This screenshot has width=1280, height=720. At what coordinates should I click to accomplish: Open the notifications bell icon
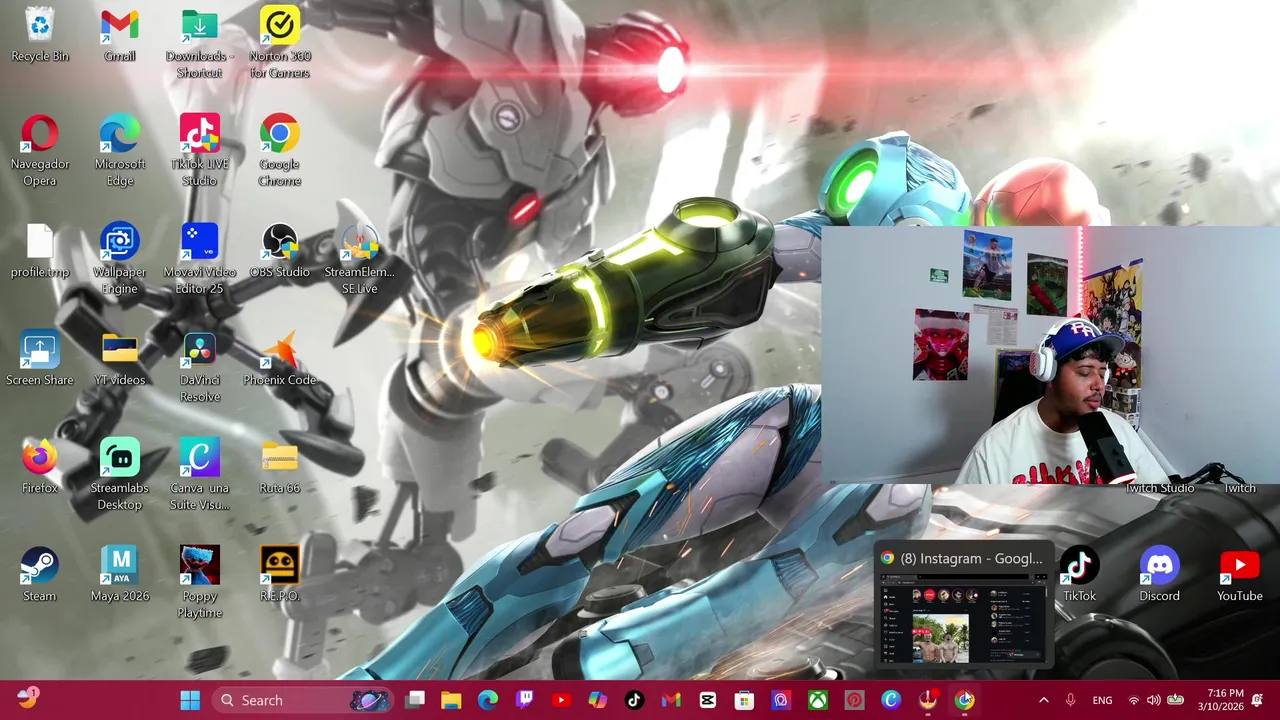1258,700
